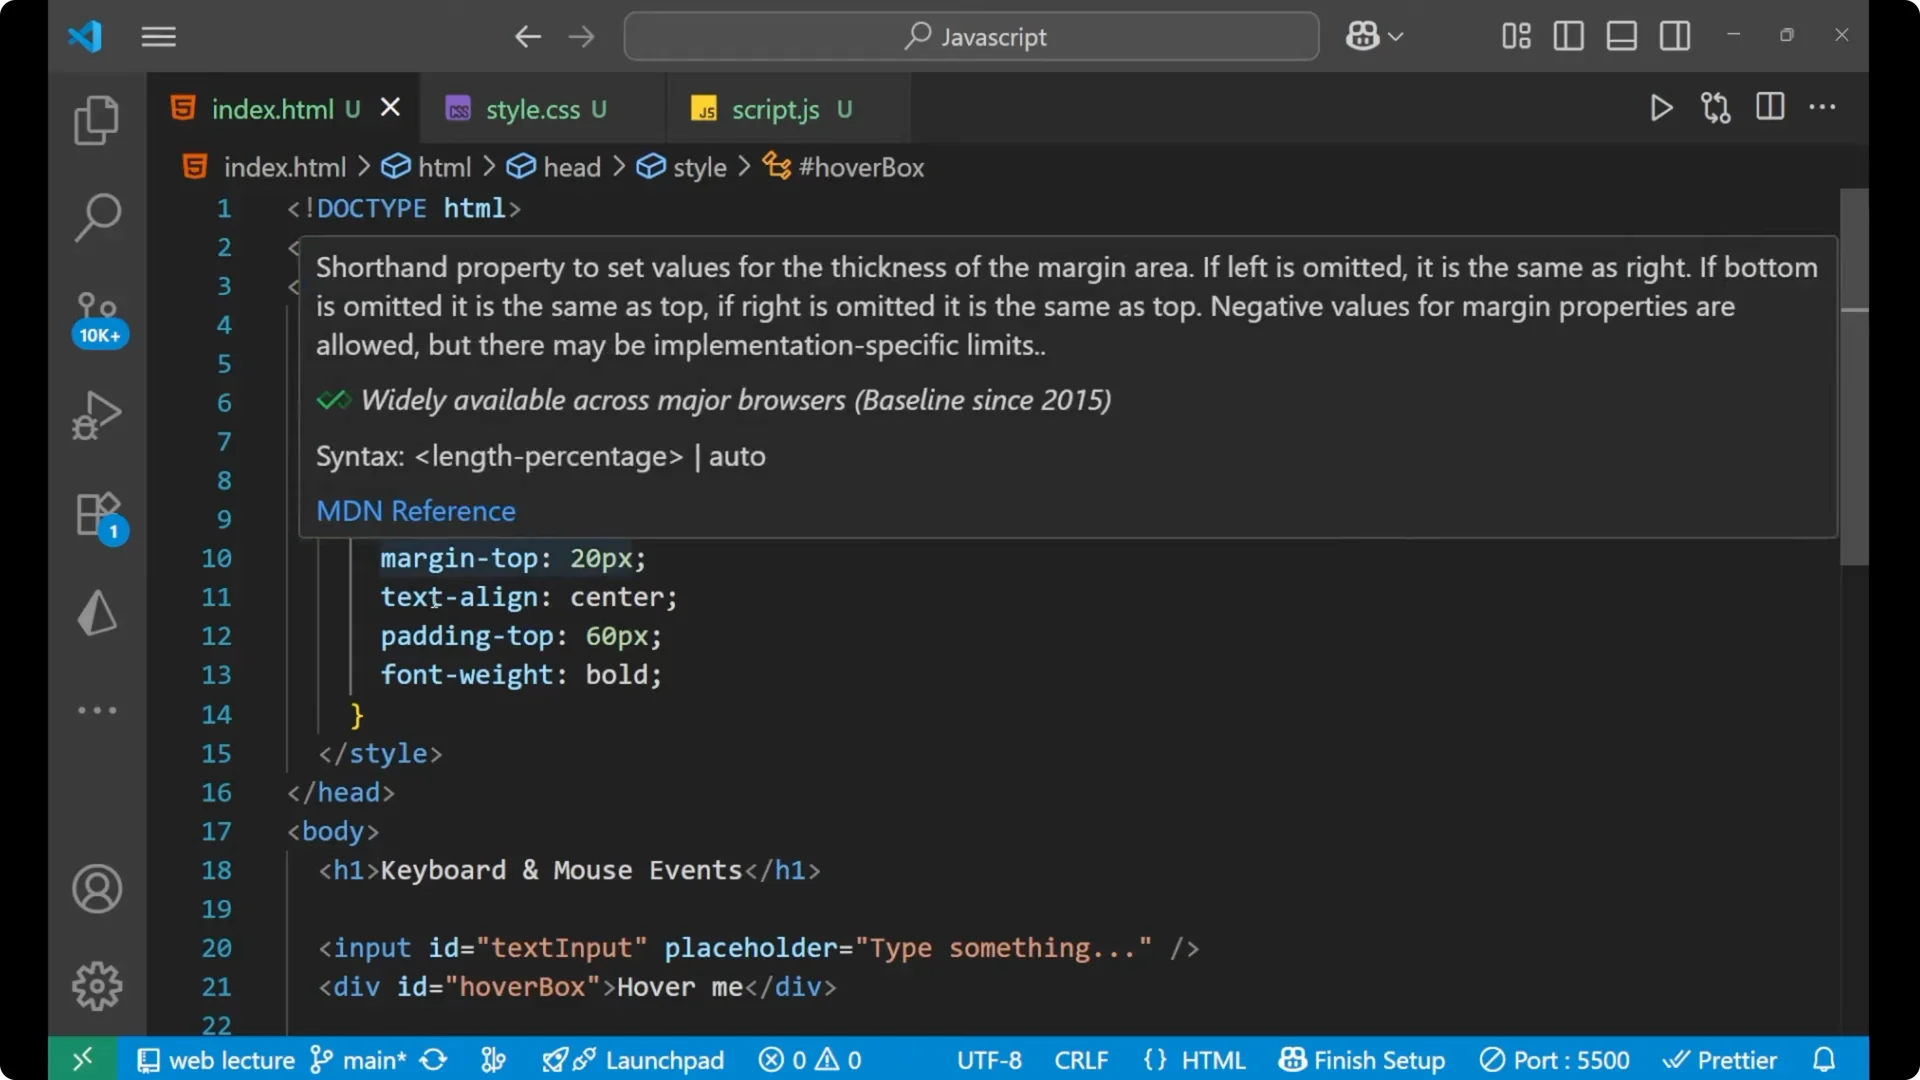This screenshot has width=1920, height=1080.
Task: Toggle the bottom panel visibility
Action: [x=1621, y=35]
